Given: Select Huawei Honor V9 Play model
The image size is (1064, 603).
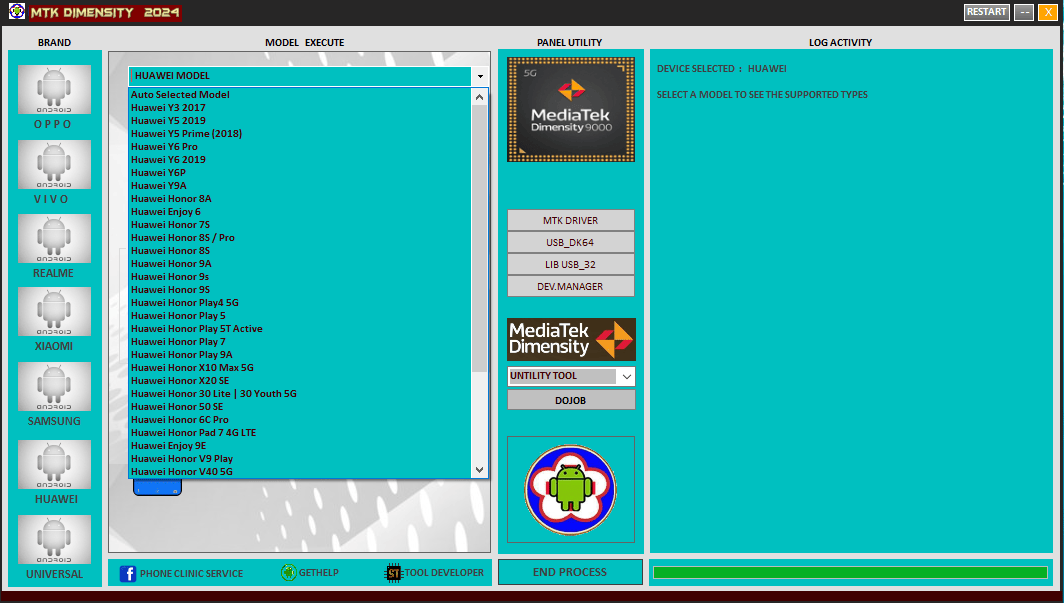Looking at the screenshot, I should click(299, 459).
